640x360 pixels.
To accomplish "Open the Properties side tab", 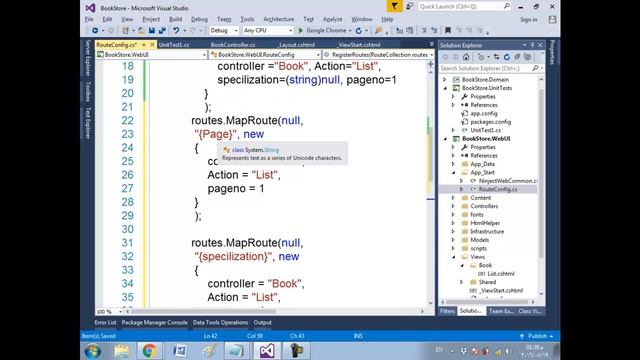I will (552, 52).
